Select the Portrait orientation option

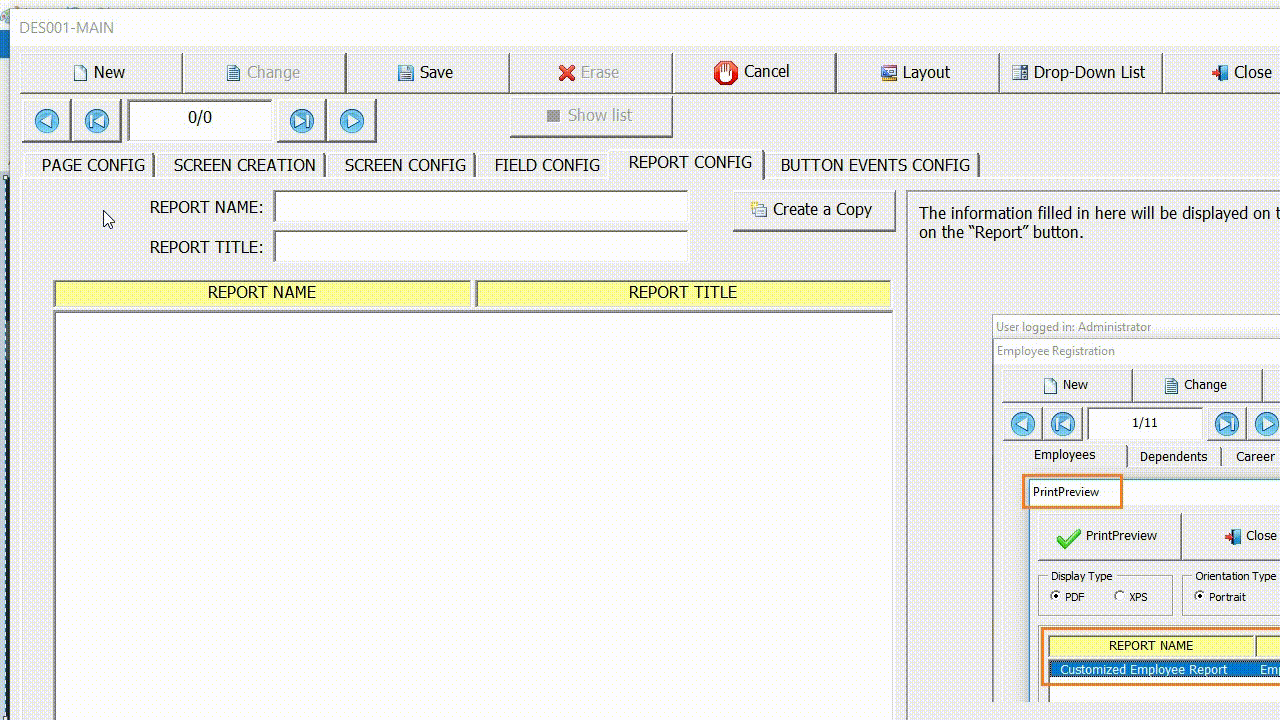[1199, 597]
